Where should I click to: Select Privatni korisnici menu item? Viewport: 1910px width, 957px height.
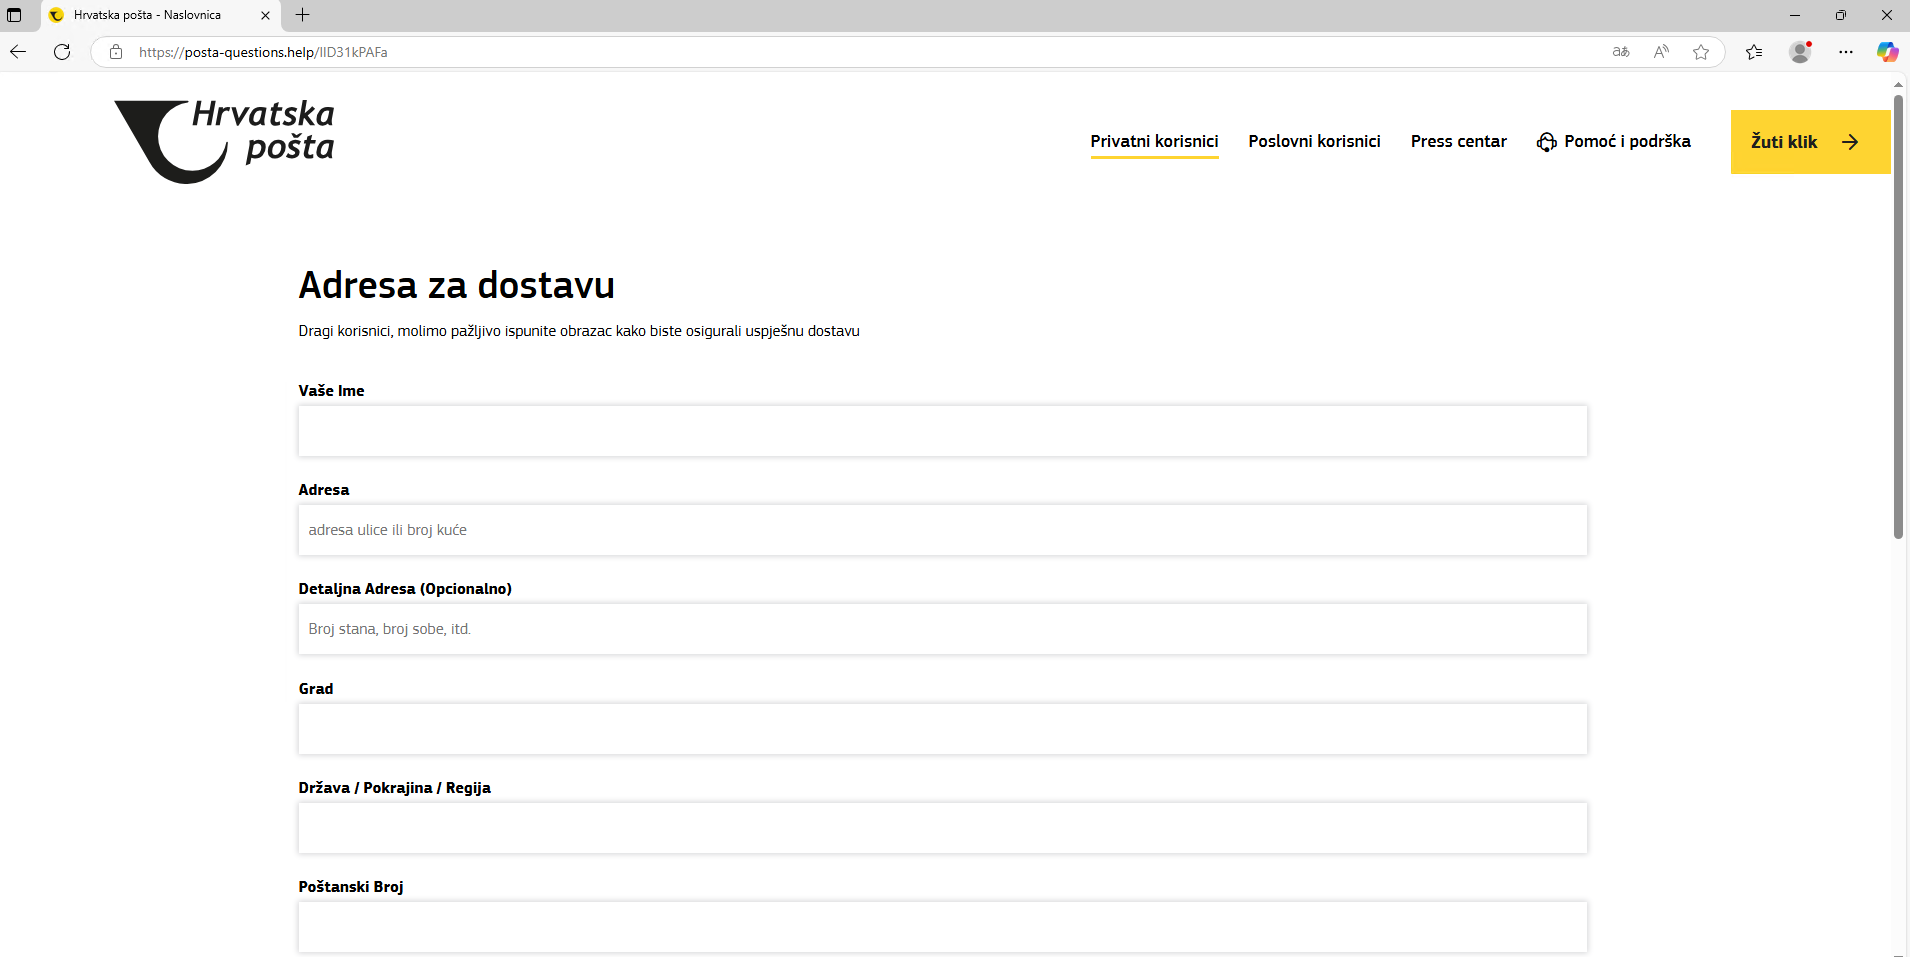1154,141
